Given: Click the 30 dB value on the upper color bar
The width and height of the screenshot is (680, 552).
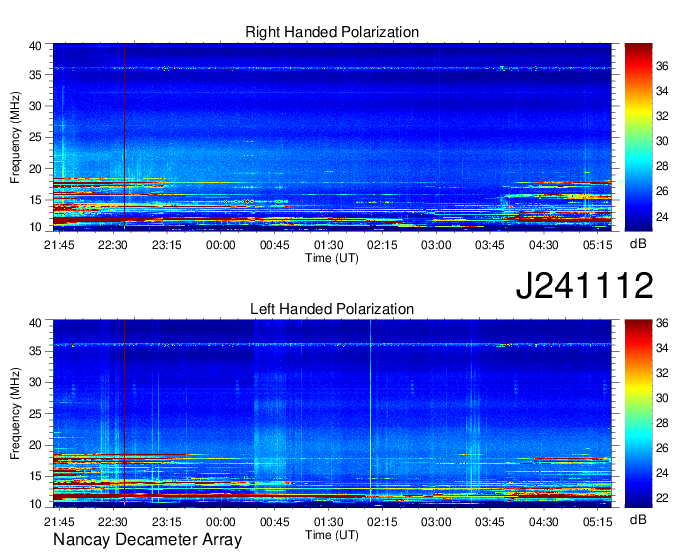Looking at the screenshot, I should pos(662,141).
